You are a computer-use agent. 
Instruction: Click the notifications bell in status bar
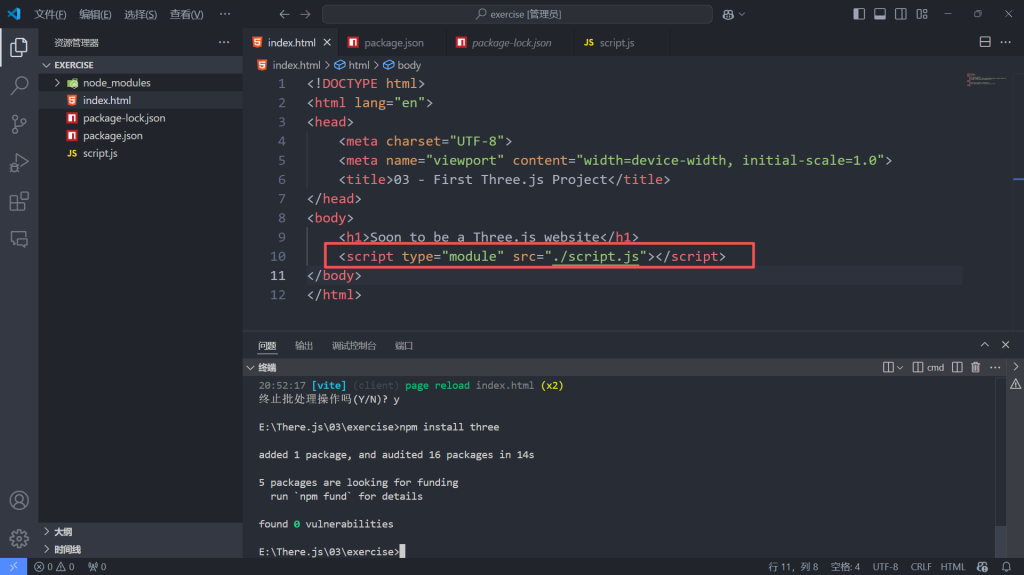pos(1007,567)
